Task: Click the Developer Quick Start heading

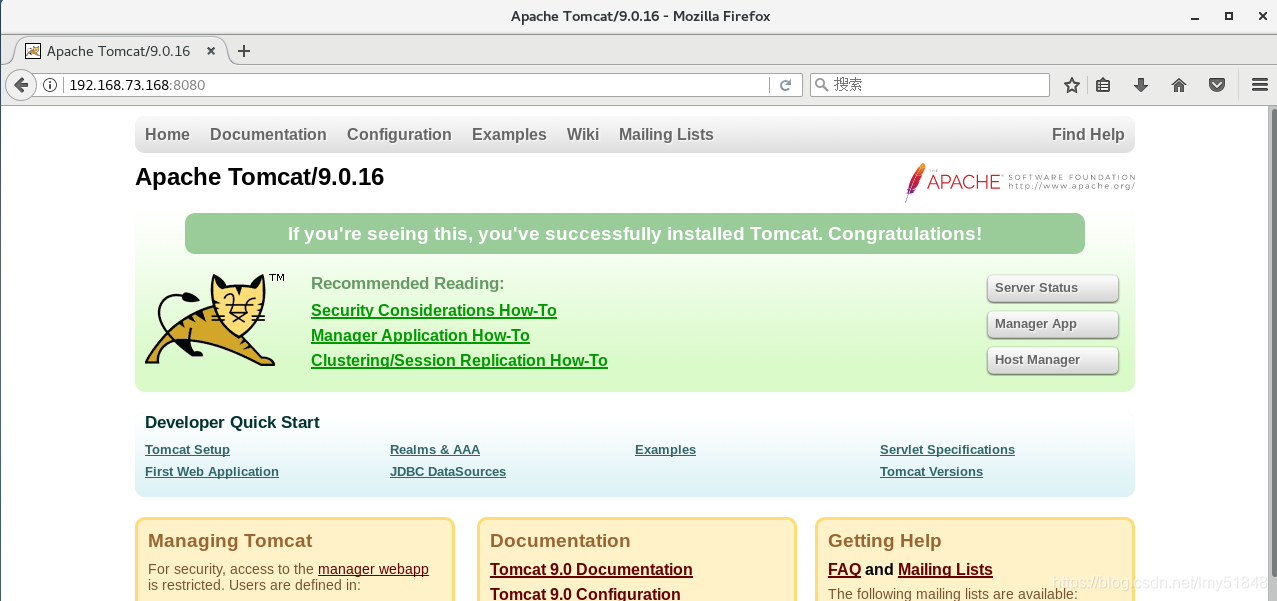Action: [232, 422]
